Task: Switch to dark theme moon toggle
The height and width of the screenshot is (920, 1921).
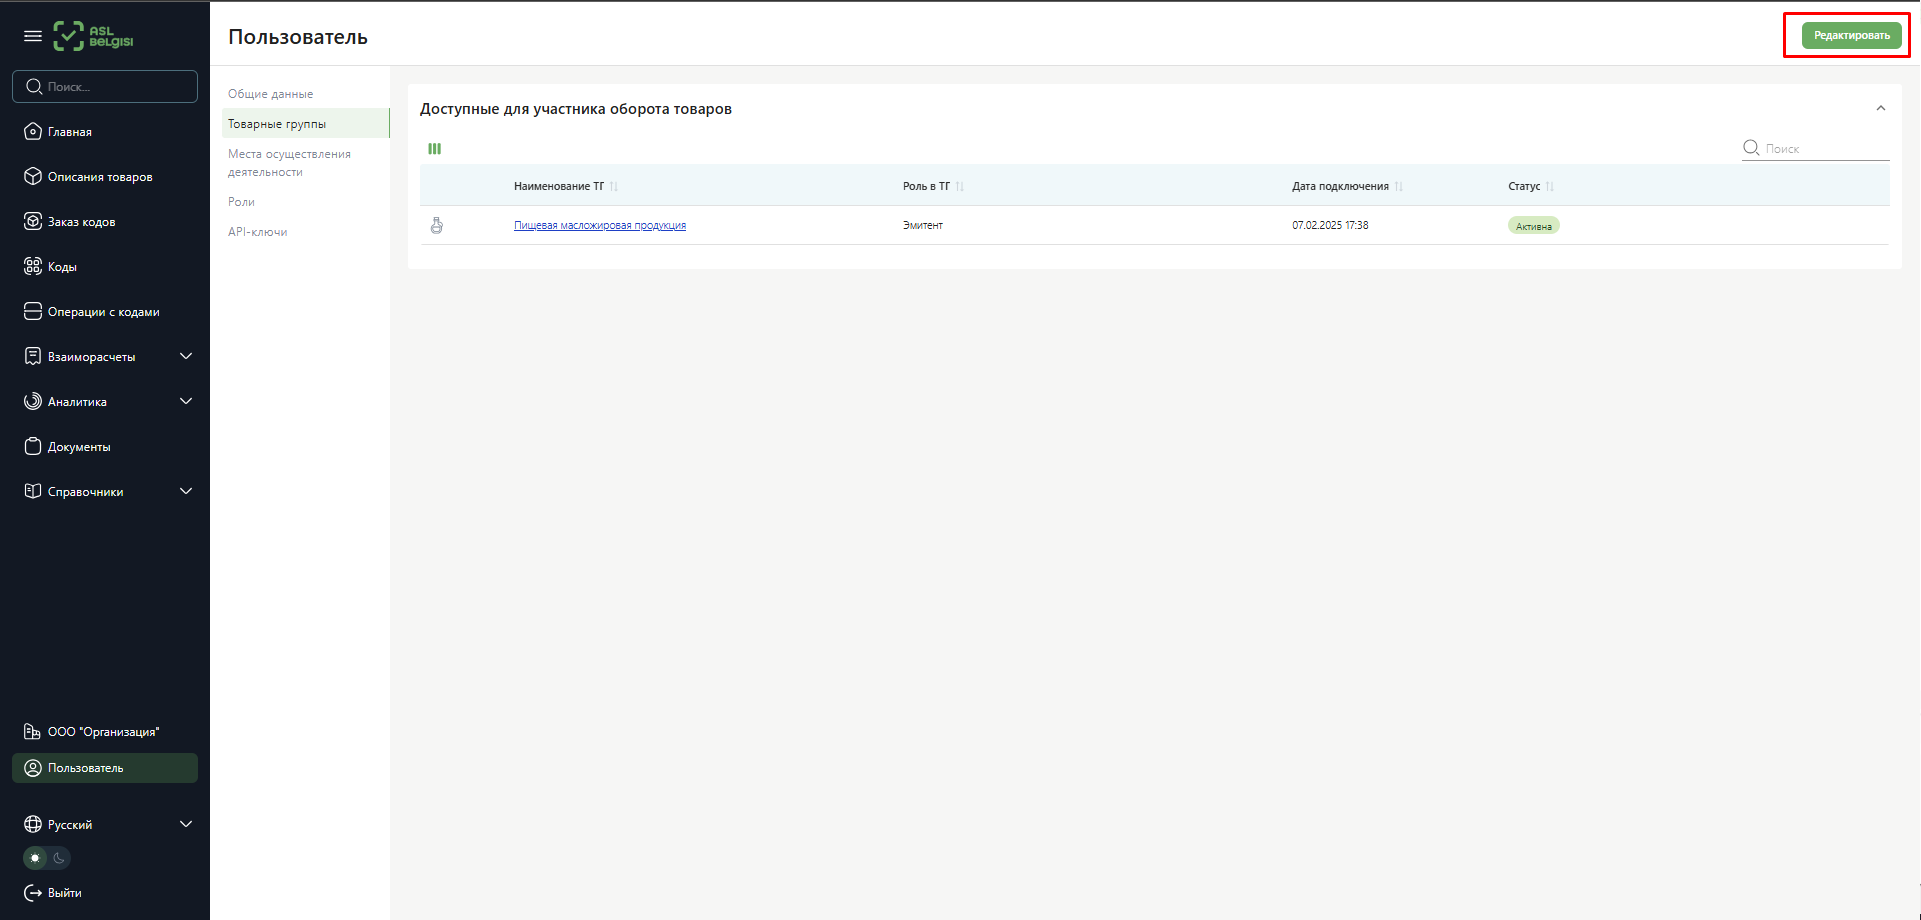Action: (x=59, y=858)
